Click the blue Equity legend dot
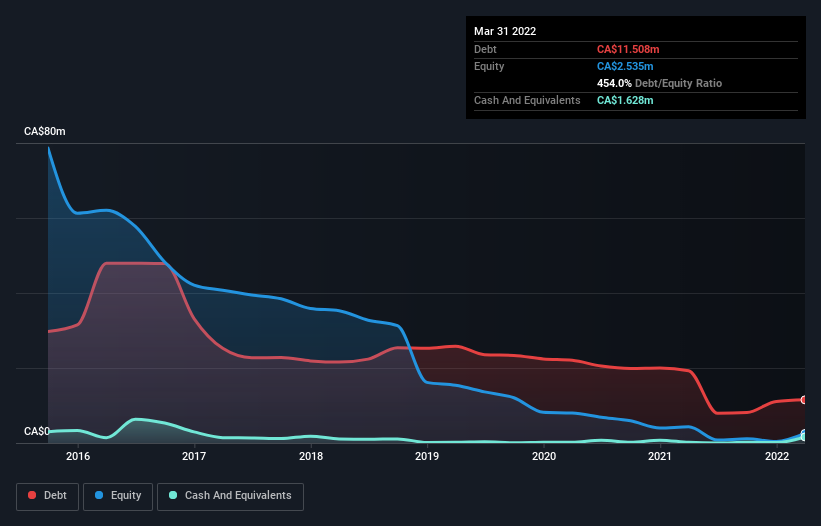This screenshot has width=821, height=526. click(x=99, y=495)
